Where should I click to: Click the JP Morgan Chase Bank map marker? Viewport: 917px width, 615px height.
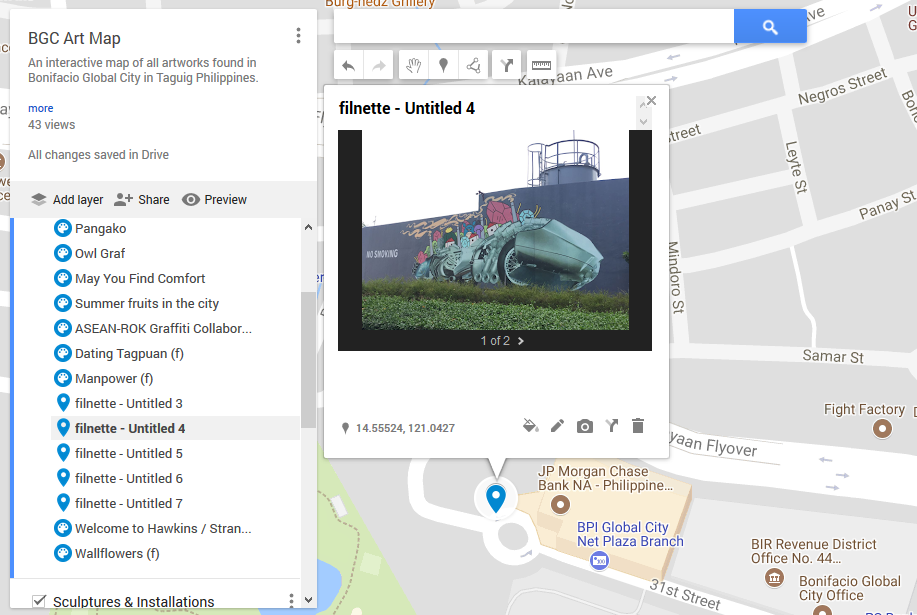[x=560, y=504]
